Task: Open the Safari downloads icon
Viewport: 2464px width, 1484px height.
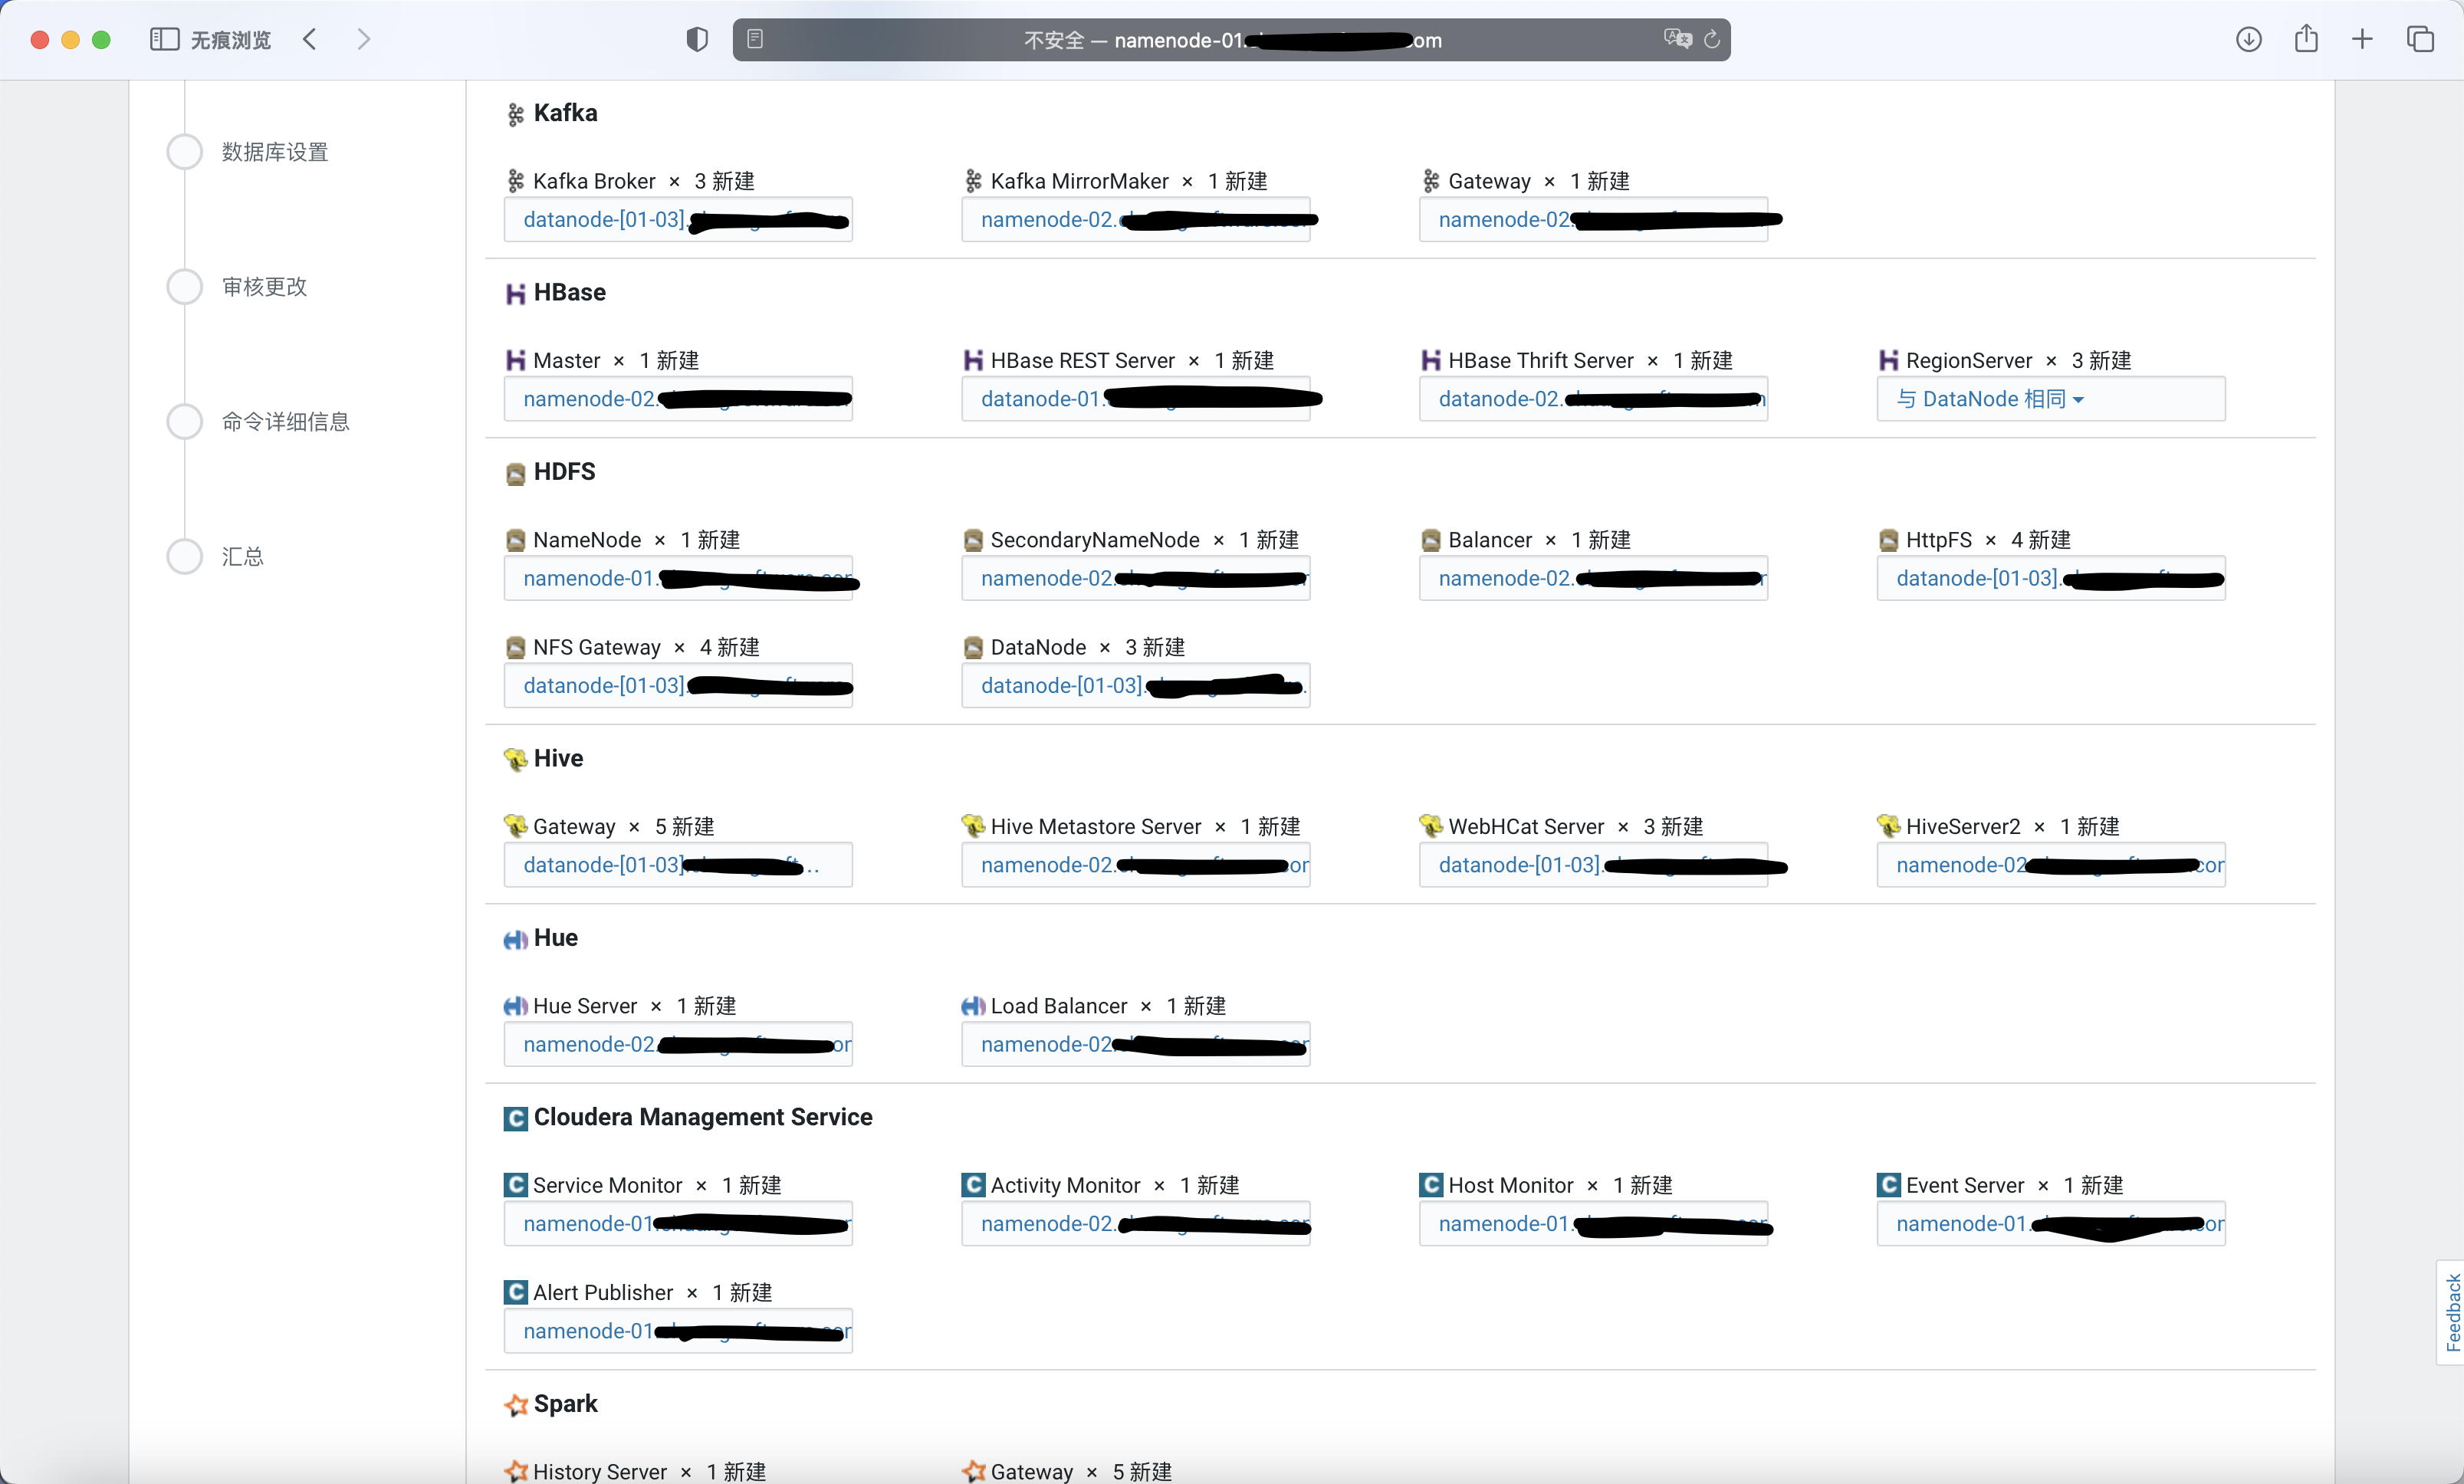Action: tap(2248, 39)
